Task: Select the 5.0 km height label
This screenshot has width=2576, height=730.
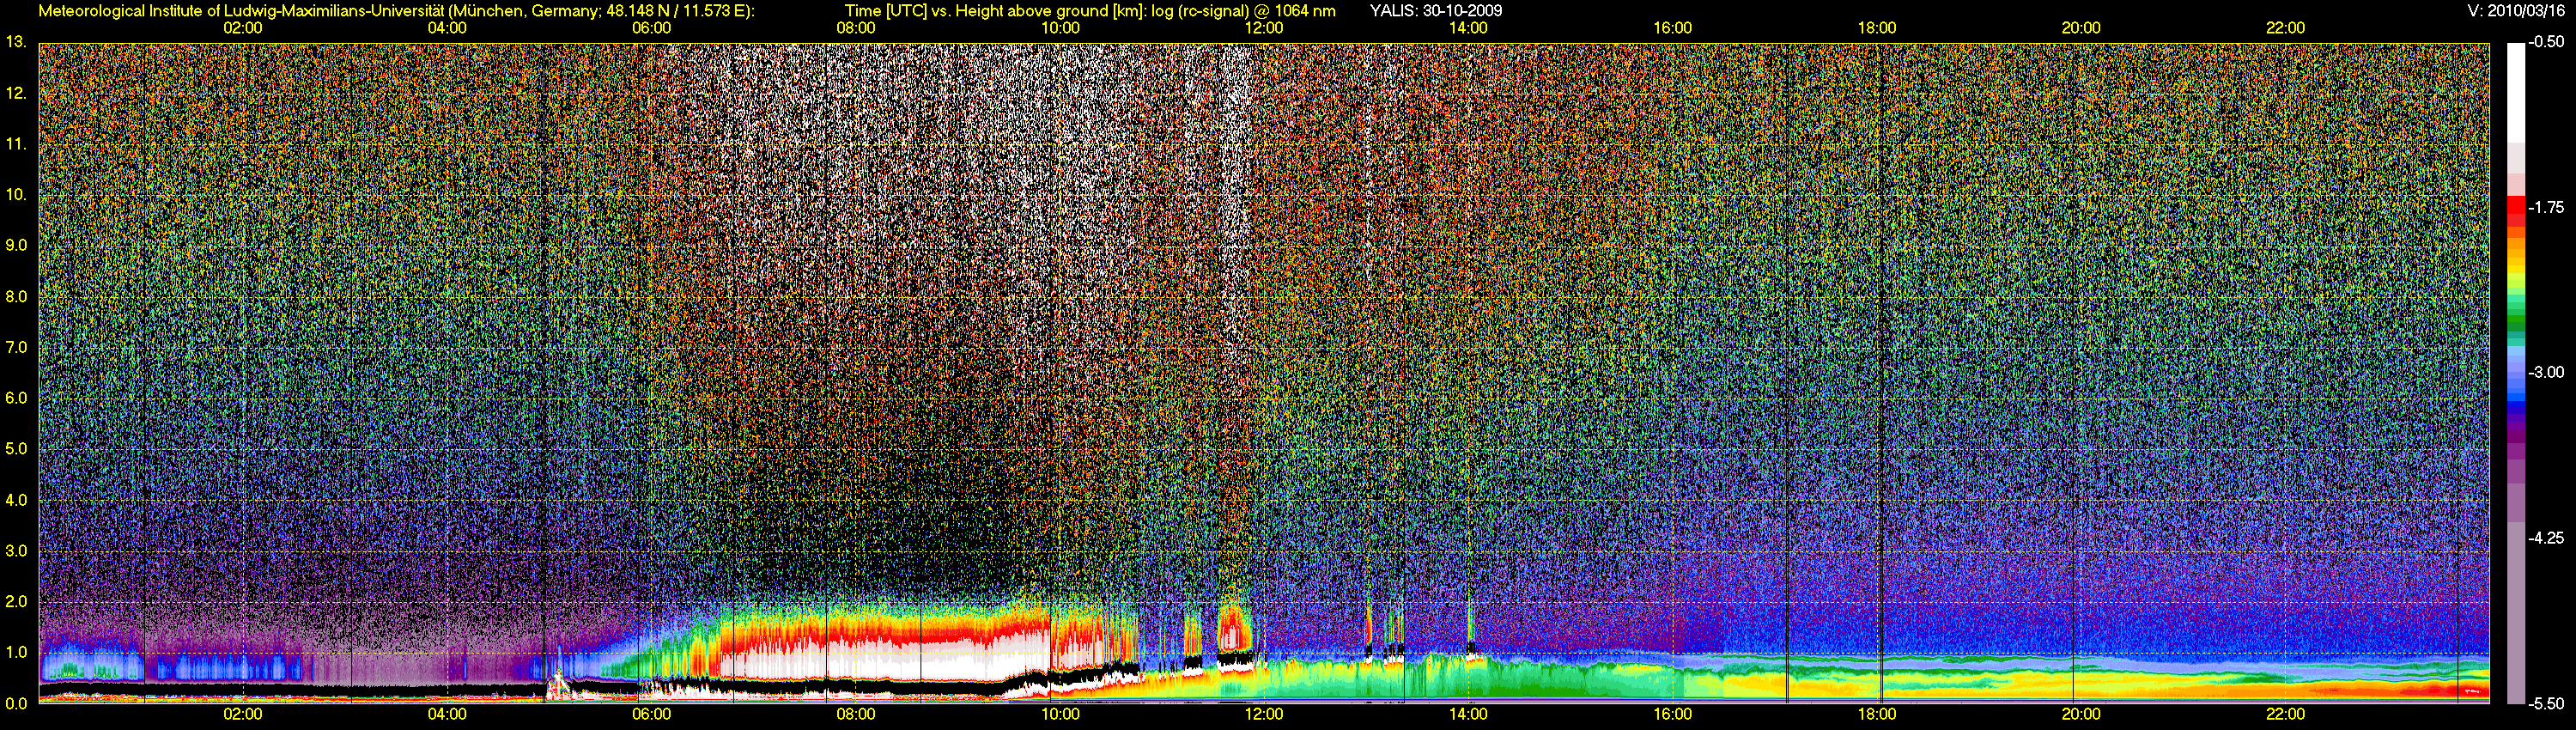Action: (16, 450)
